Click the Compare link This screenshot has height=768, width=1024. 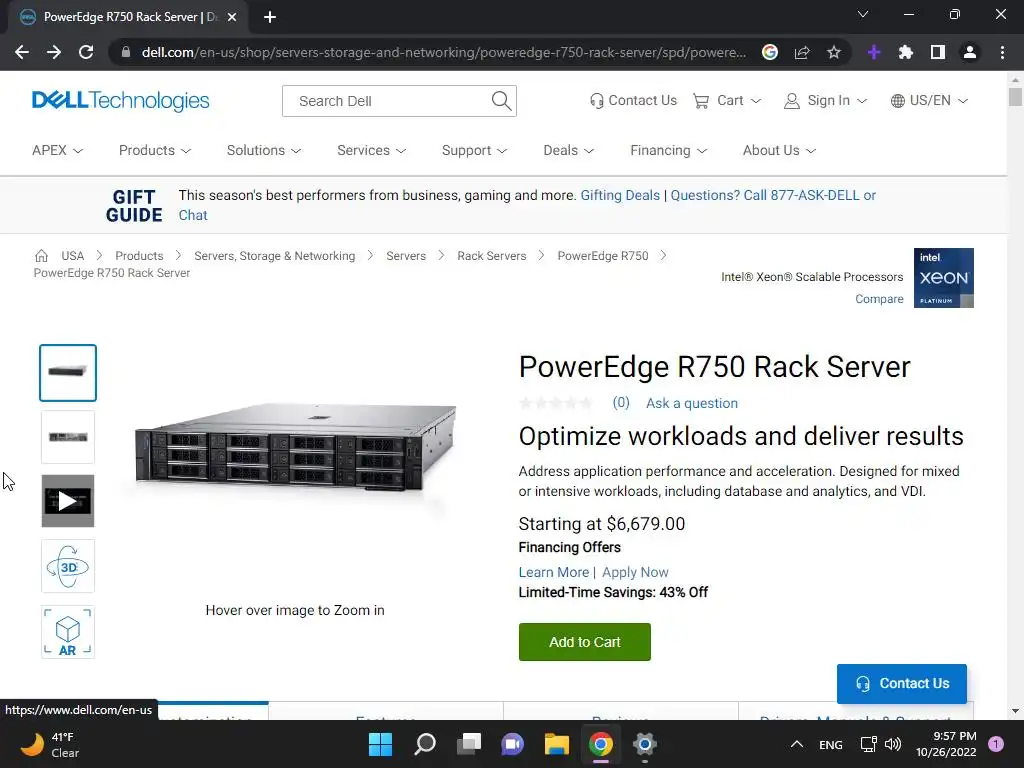click(879, 299)
